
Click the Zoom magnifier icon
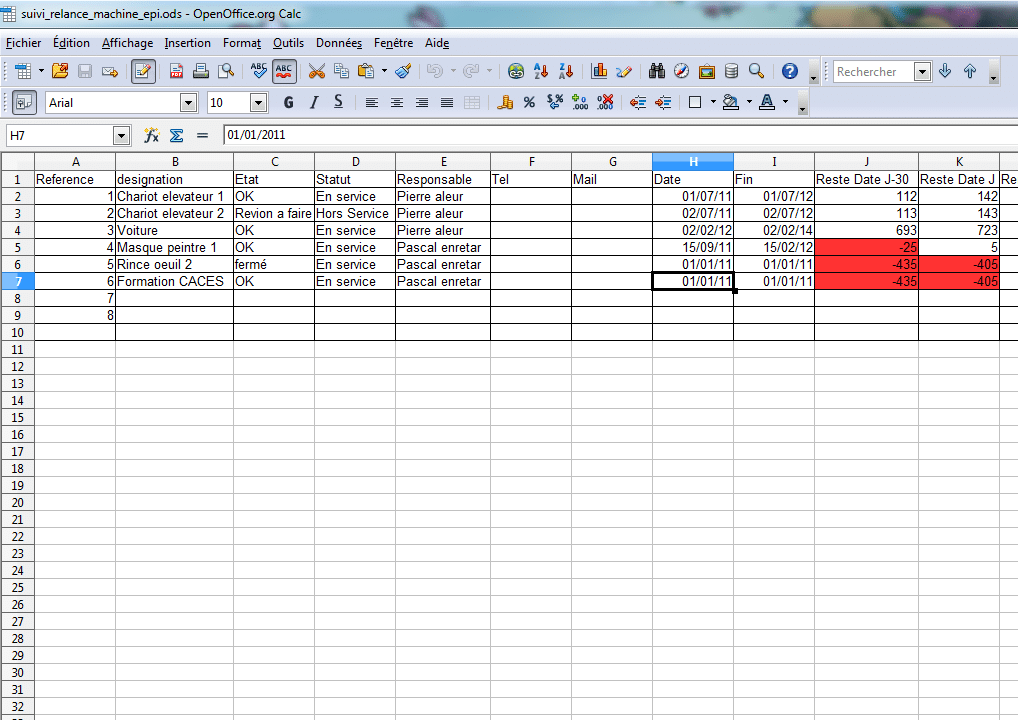(756, 71)
